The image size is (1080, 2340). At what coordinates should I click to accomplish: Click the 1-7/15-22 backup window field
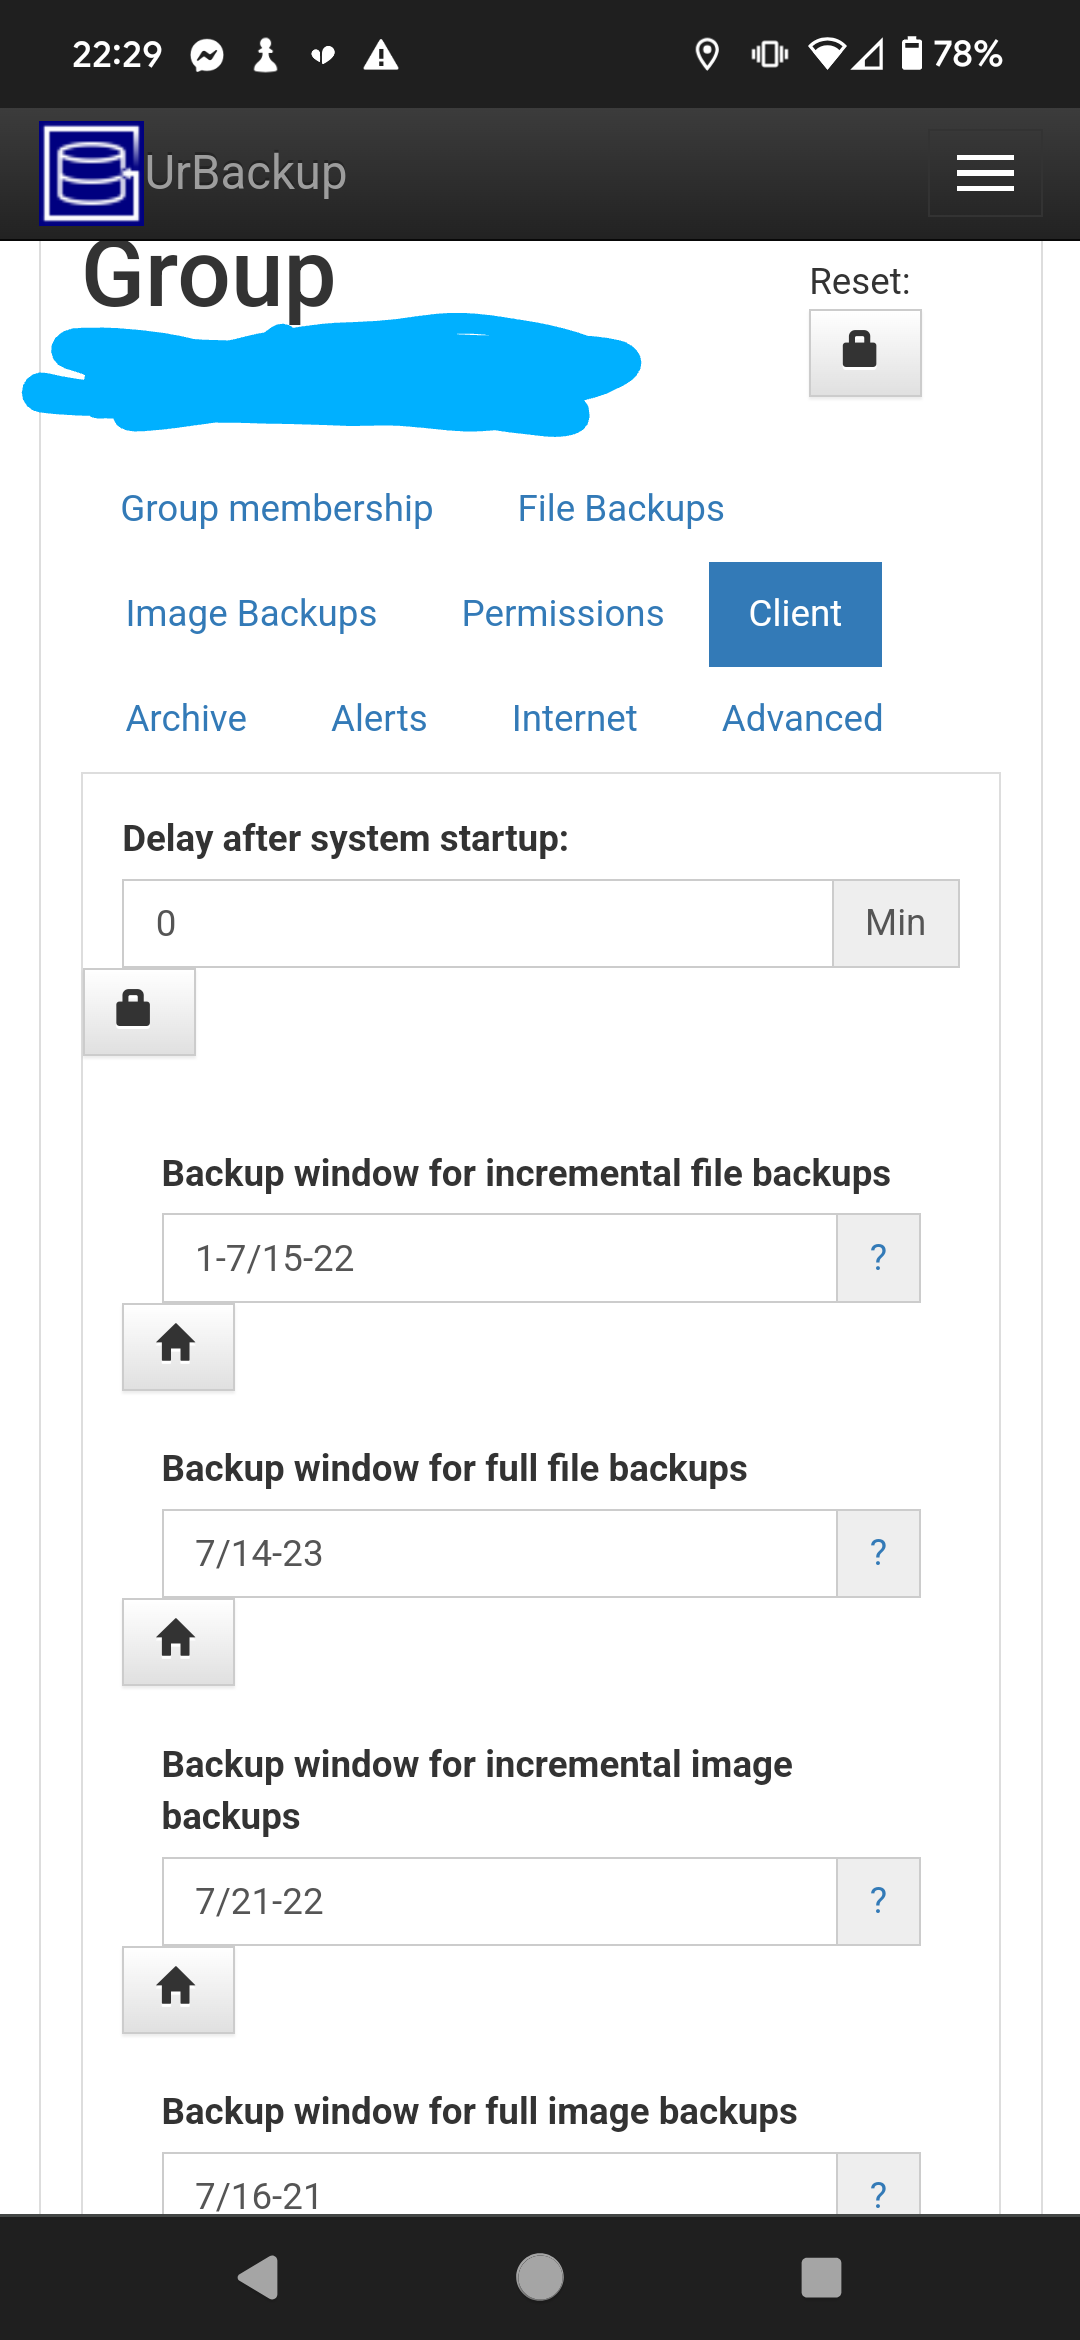[x=500, y=1258]
